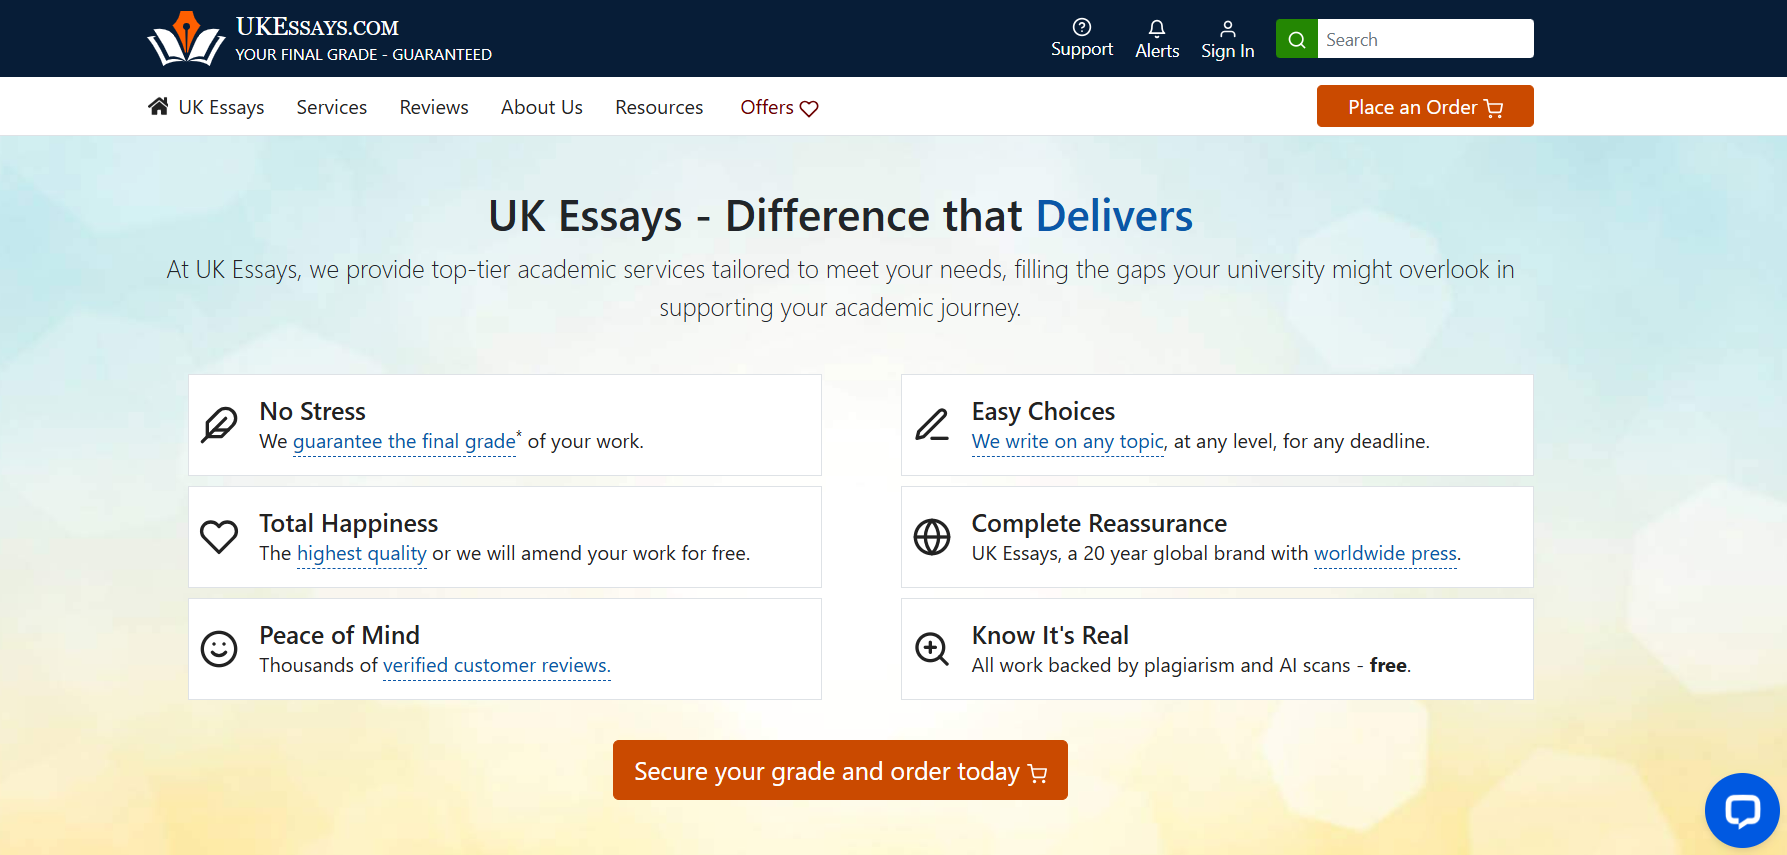Click the Place an Order button
The height and width of the screenshot is (855, 1787).
point(1425,106)
